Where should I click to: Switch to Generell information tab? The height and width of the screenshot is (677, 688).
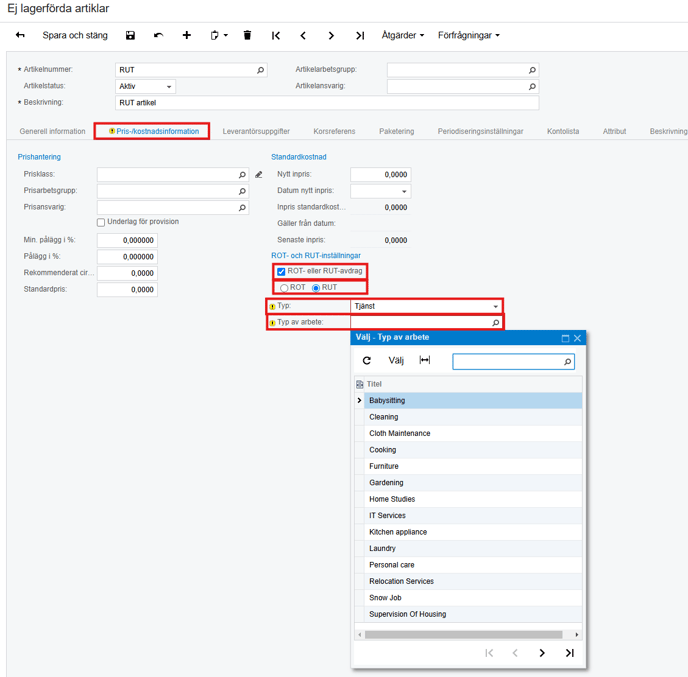coord(53,131)
